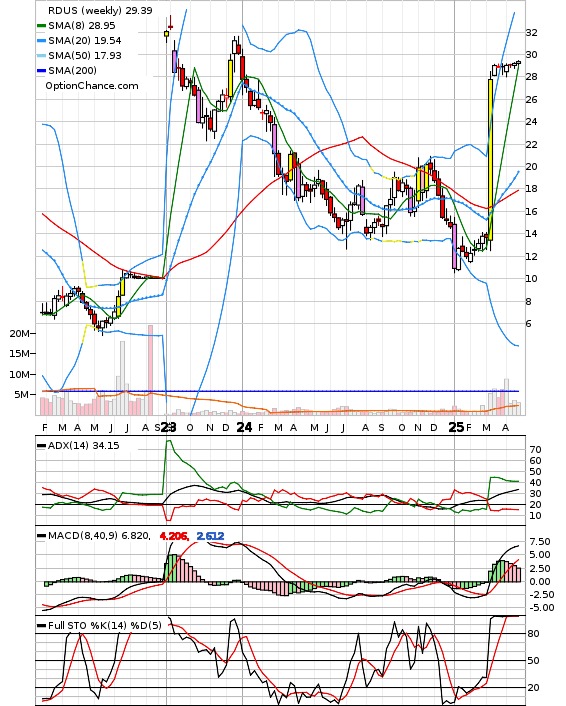Click the tall yellow candle in March 2025
The width and height of the screenshot is (566, 706).
[x=490, y=160]
